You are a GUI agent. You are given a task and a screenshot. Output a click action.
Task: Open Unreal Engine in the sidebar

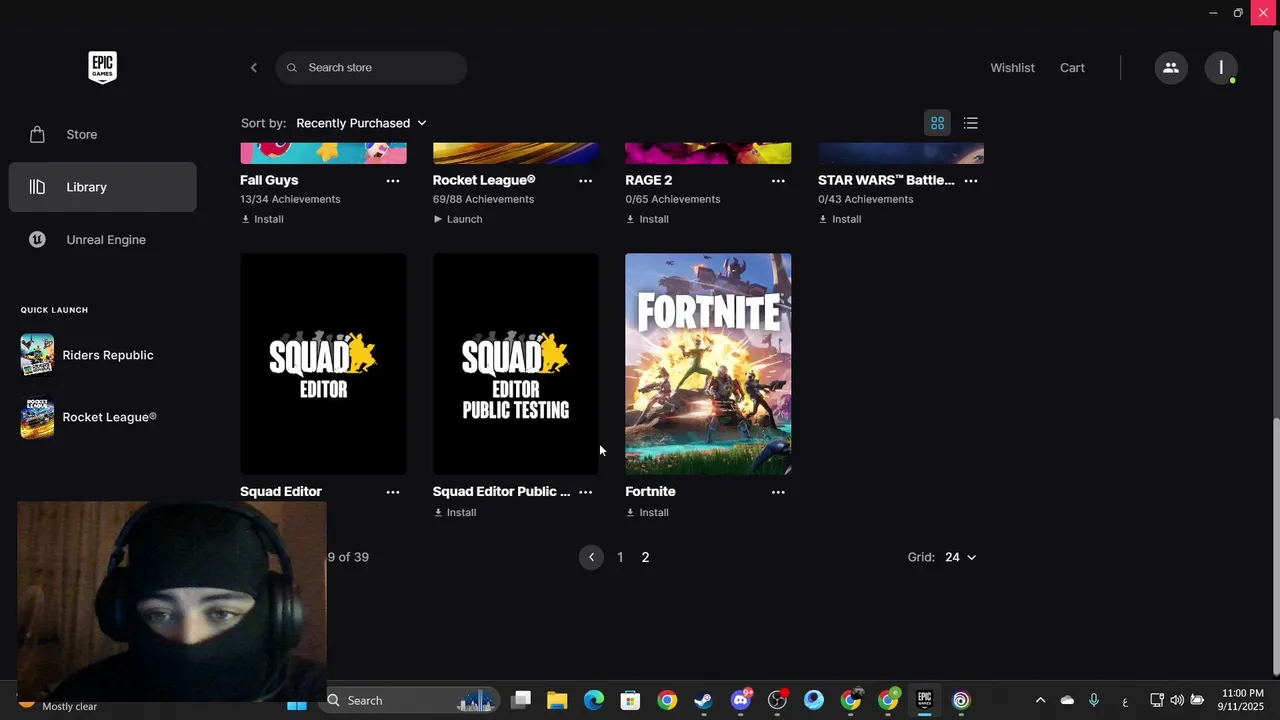(x=102, y=240)
